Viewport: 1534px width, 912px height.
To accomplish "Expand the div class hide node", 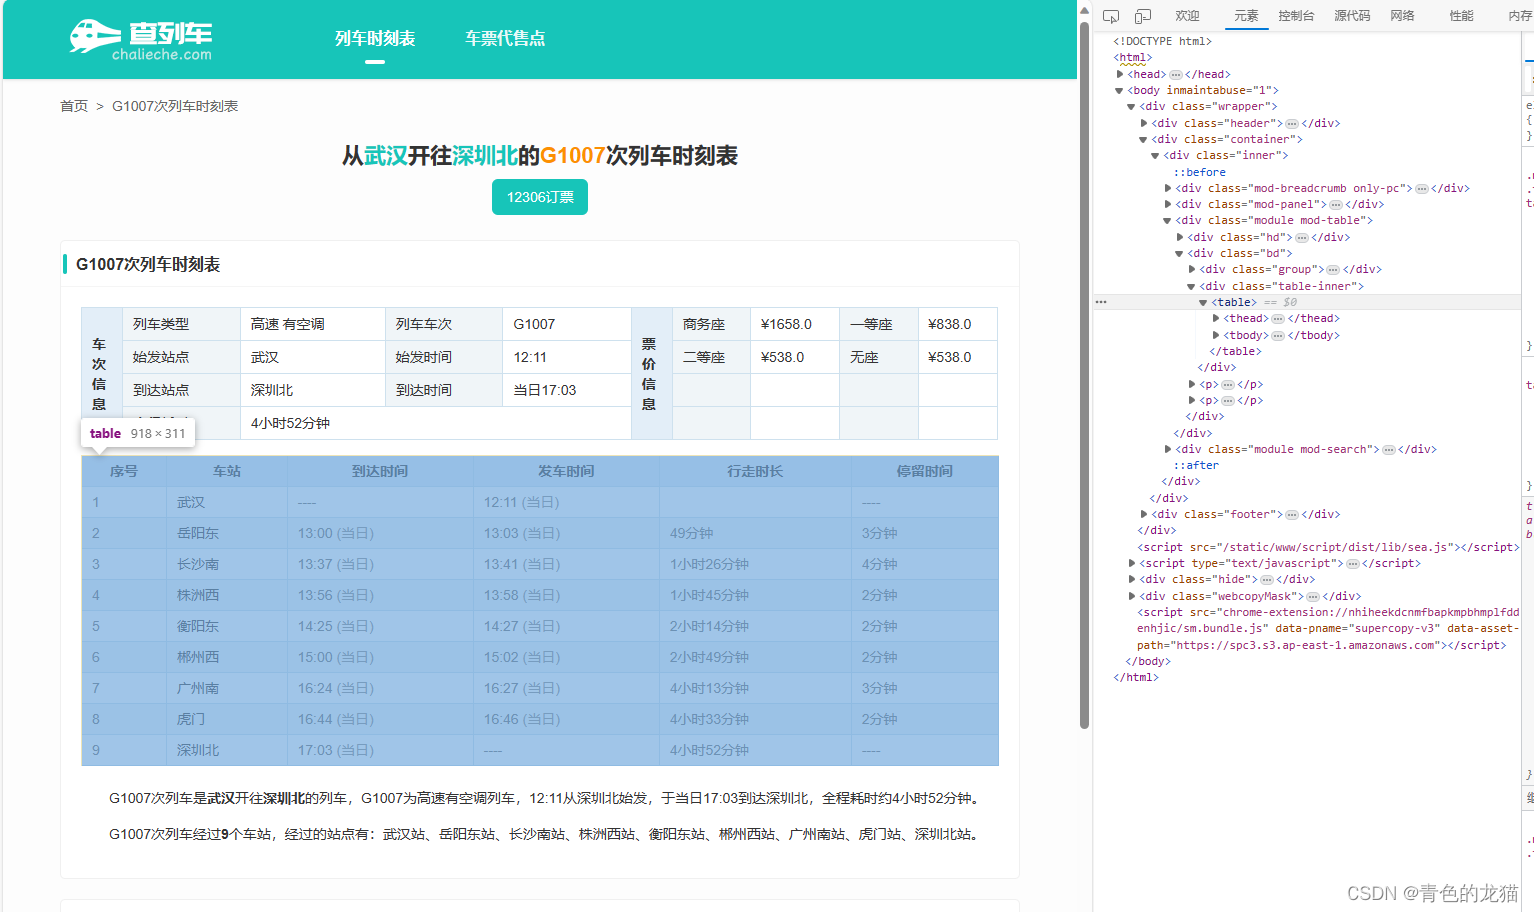I will [1132, 579].
